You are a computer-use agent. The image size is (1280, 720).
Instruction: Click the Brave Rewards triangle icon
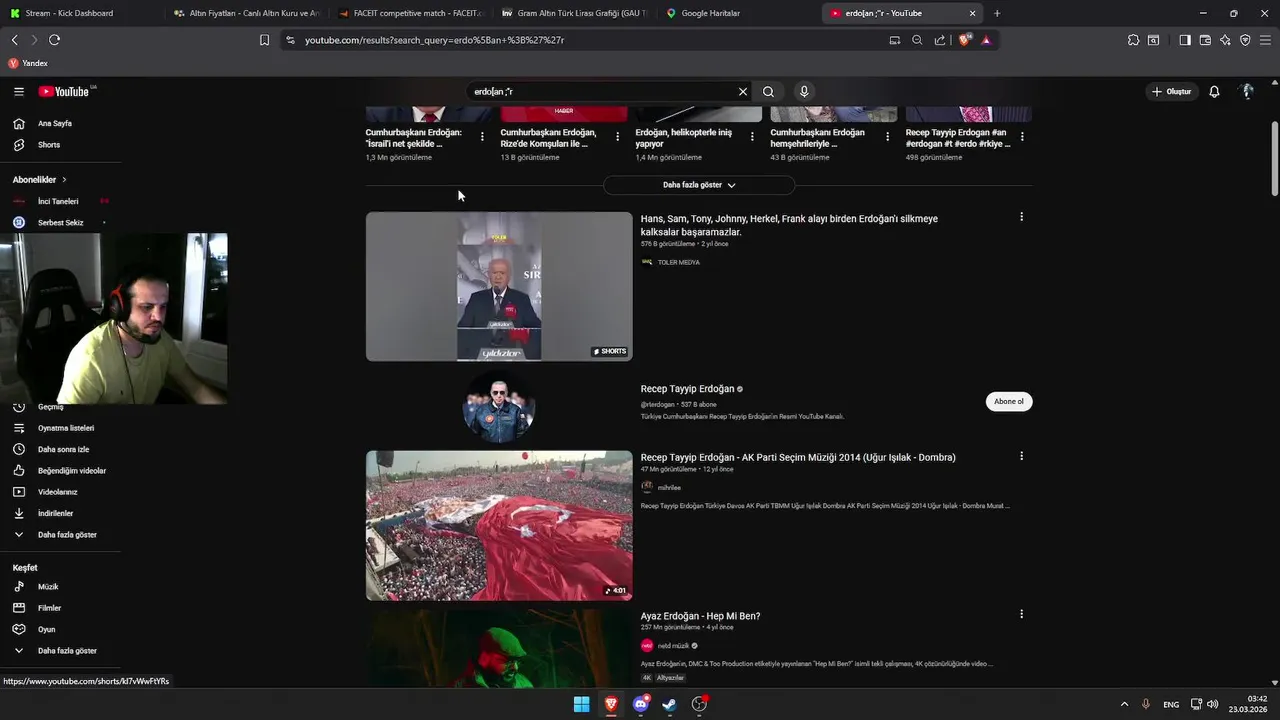pyautogui.click(x=986, y=40)
